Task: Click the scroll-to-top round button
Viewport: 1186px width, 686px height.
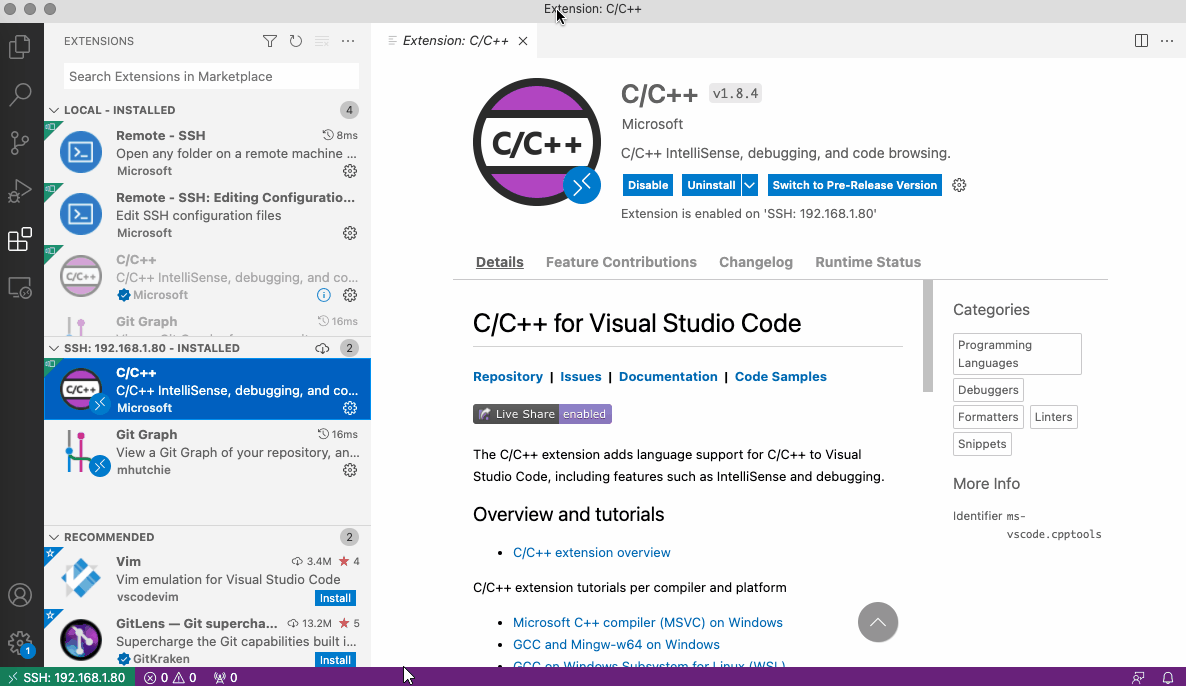Action: 877,622
